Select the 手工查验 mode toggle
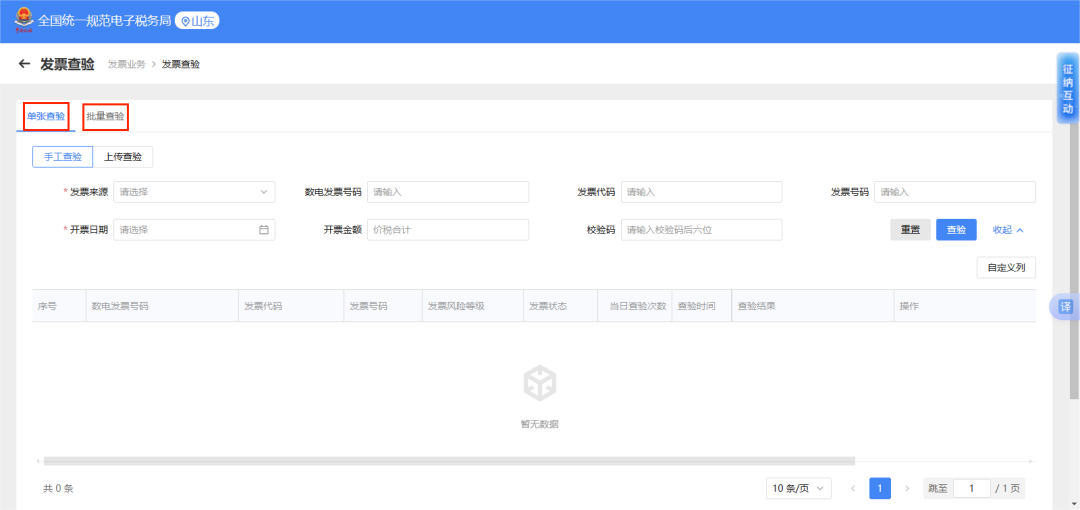Screen dimensions: 1080x510 click(x=62, y=157)
